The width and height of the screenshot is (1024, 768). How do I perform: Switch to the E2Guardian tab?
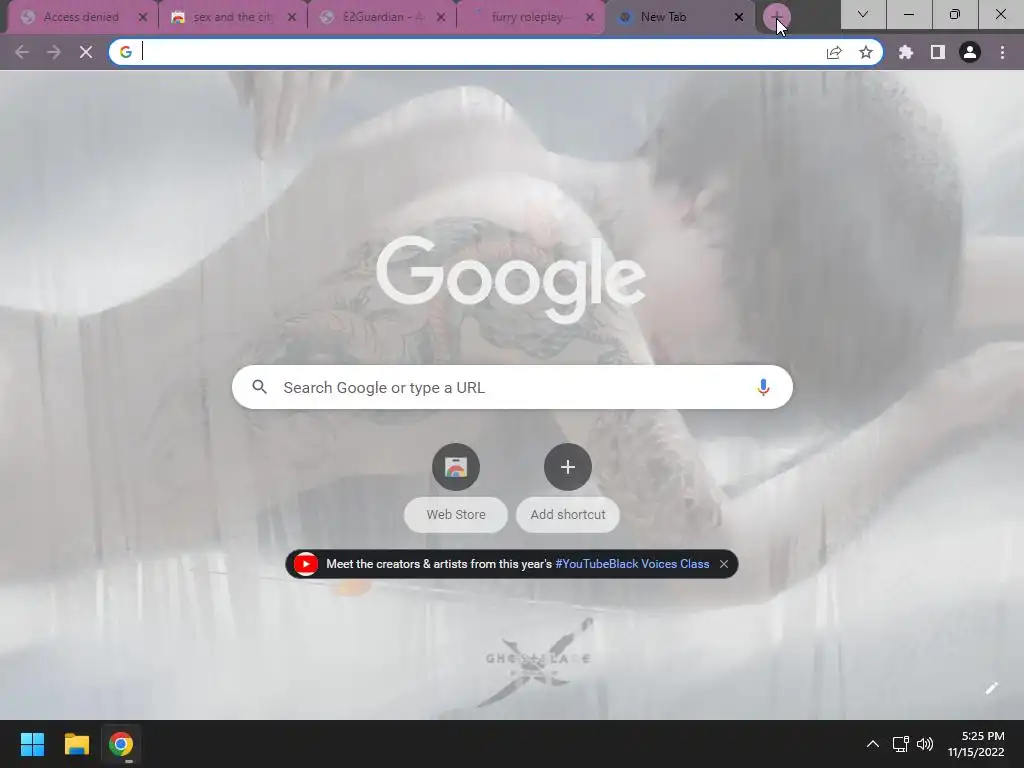[382, 17]
